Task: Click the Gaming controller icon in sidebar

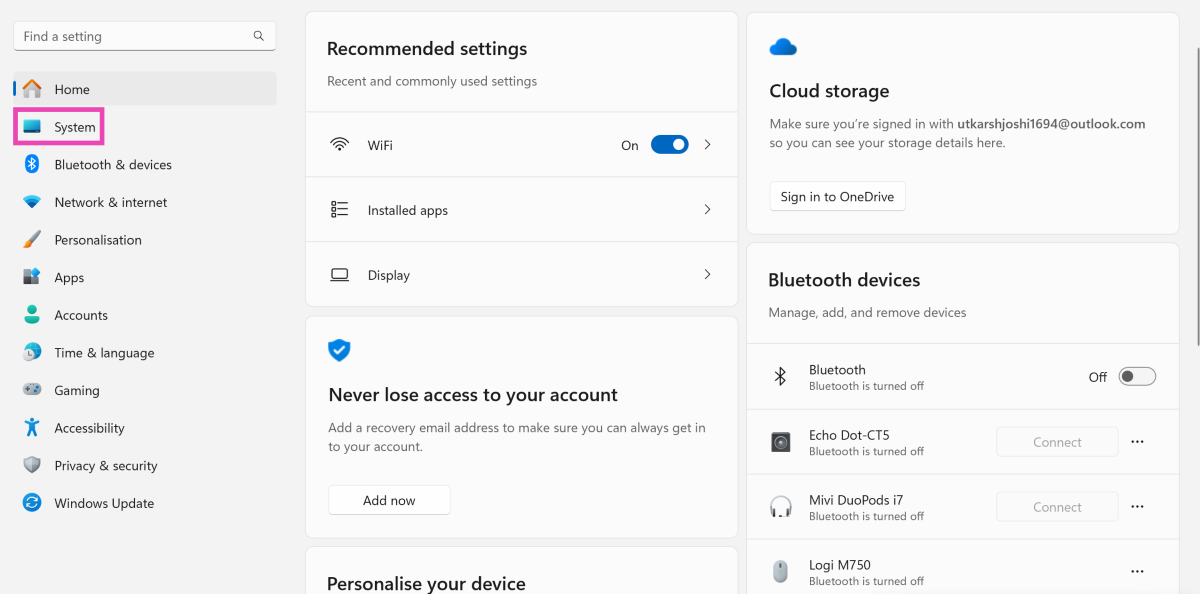Action: click(32, 390)
